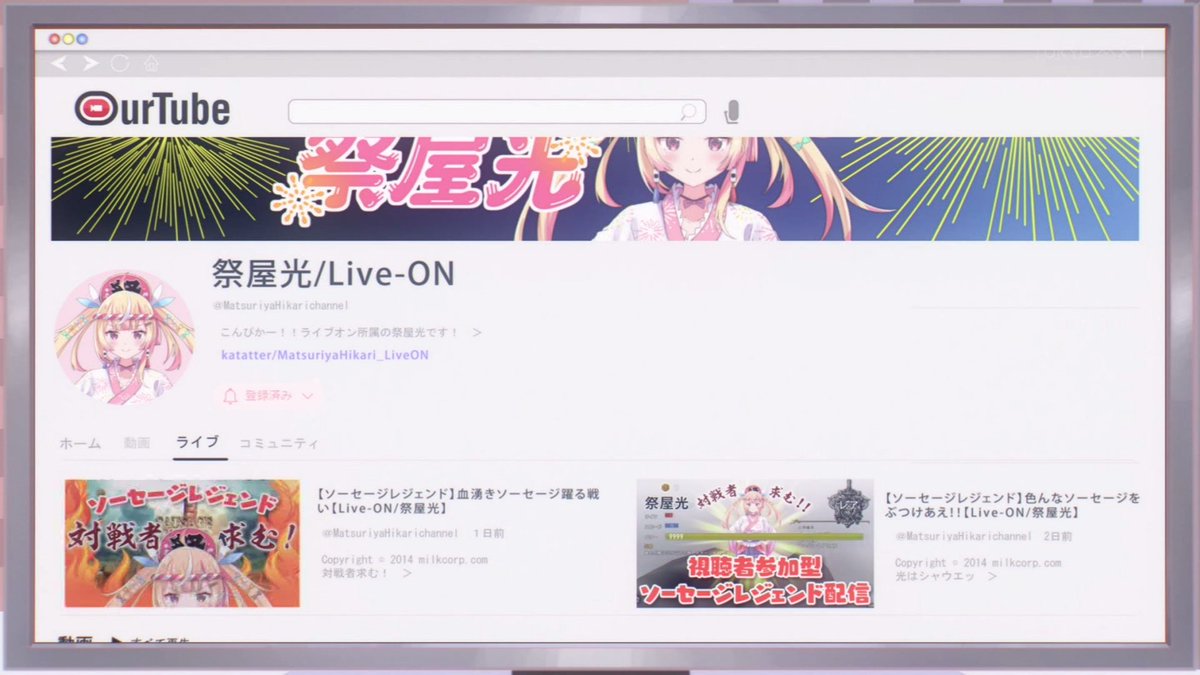Click yellow minimize window dot
Screen dimensions: 1200x675
pyautogui.click(x=69, y=38)
